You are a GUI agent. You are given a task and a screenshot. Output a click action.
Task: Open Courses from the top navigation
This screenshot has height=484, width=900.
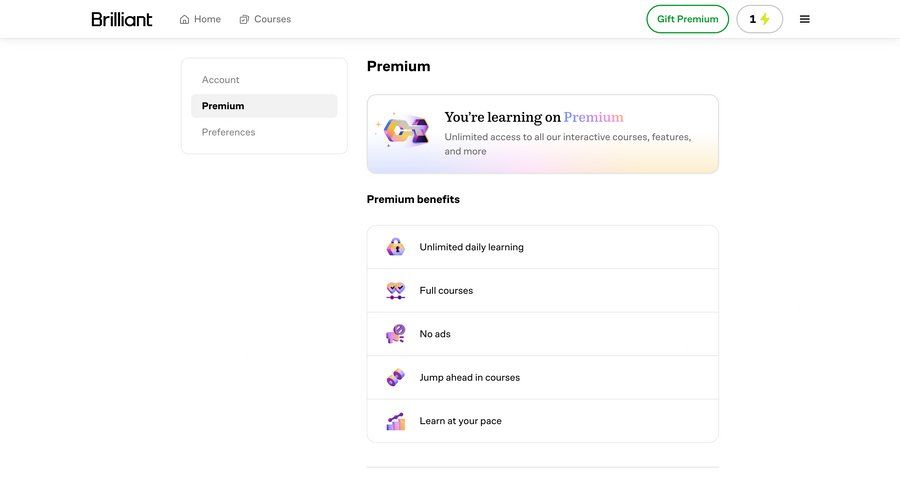pyautogui.click(x=272, y=19)
